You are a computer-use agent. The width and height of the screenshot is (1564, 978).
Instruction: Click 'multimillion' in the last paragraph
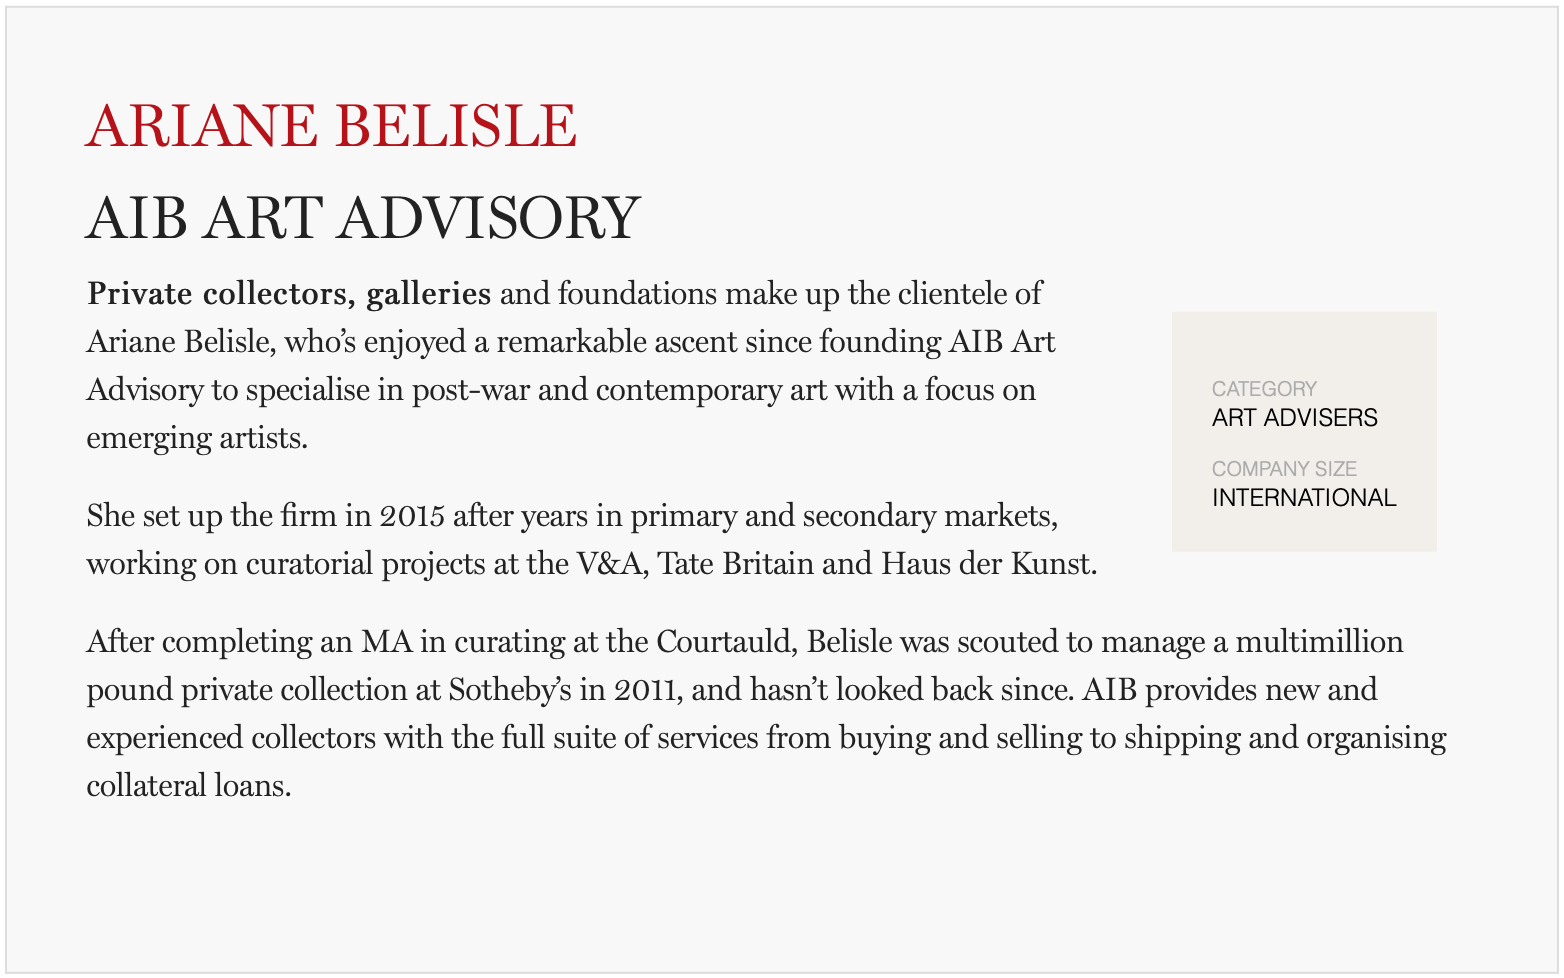[x=1320, y=641]
